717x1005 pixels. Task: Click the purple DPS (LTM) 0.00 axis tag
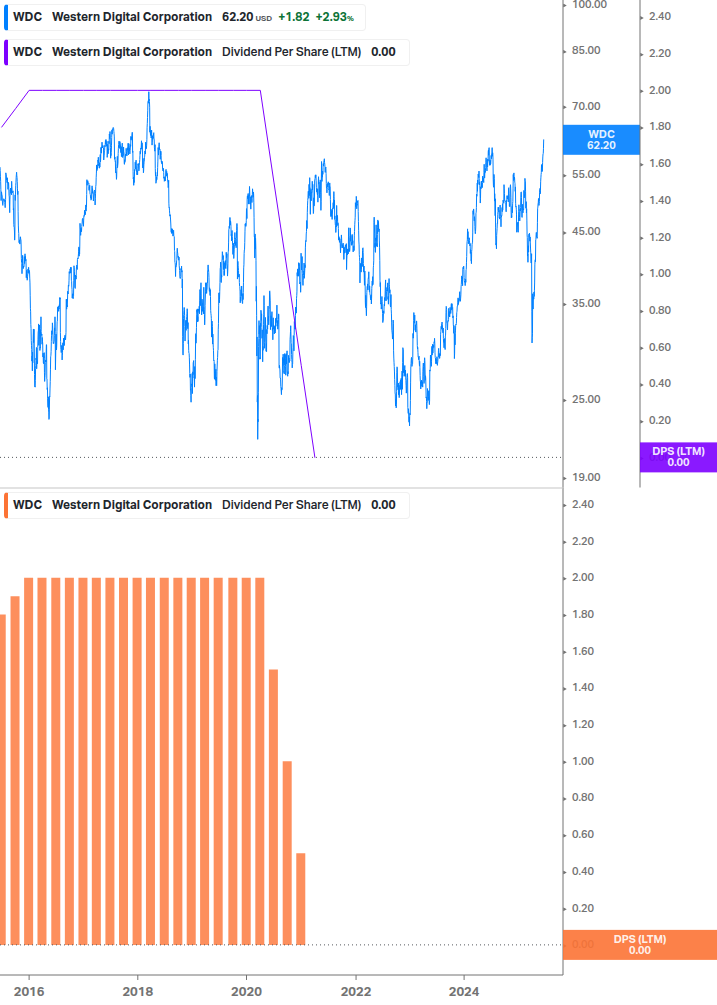point(678,457)
